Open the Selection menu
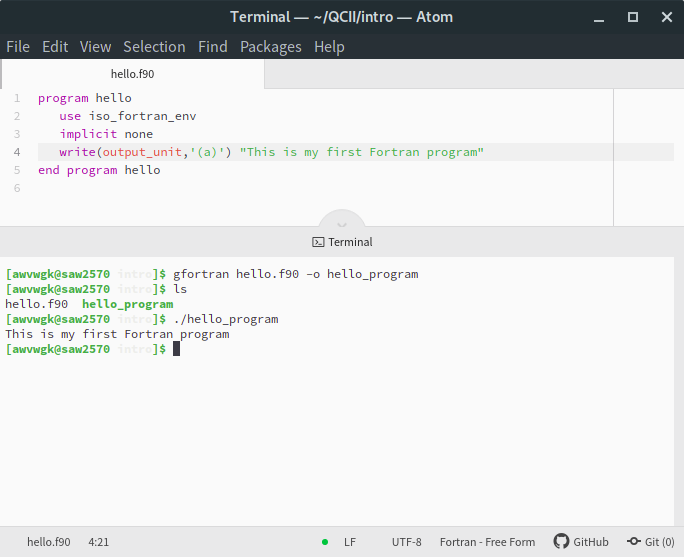684x557 pixels. [x=154, y=47]
